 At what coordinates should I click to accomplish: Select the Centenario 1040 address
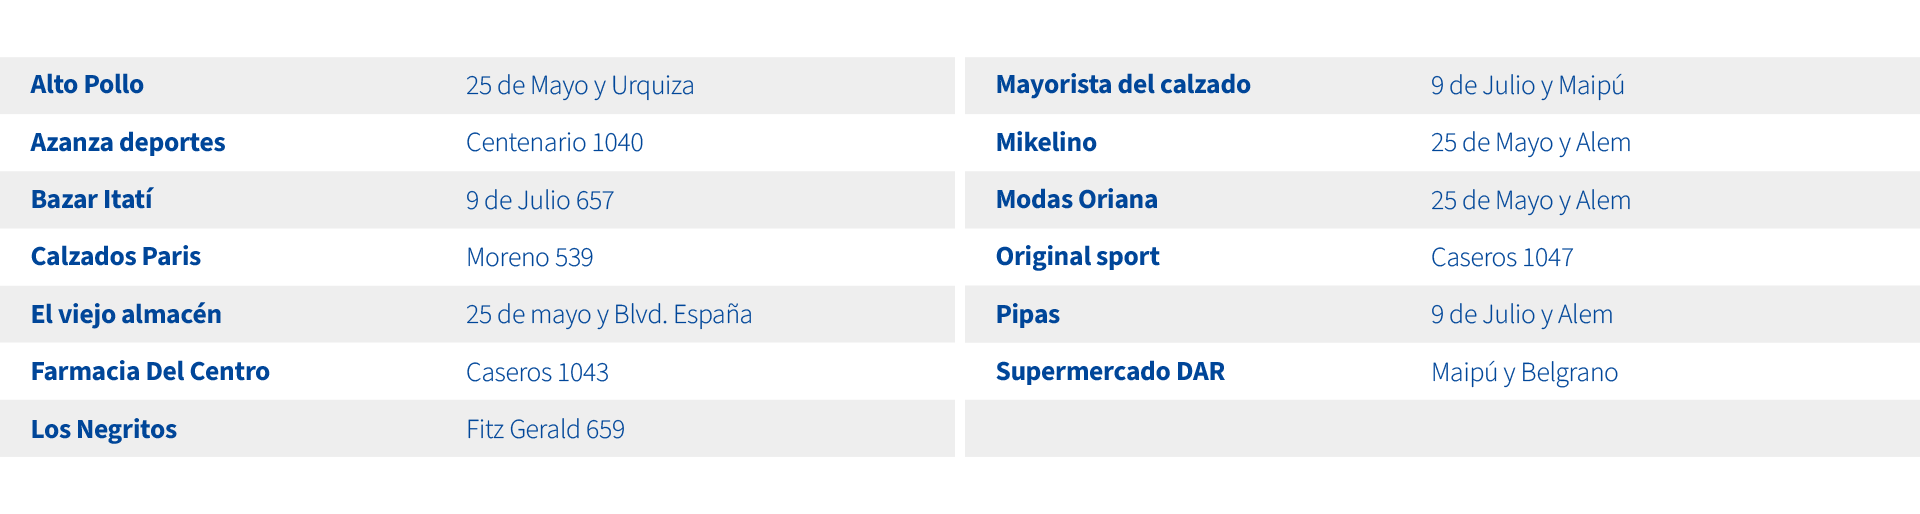(x=555, y=143)
